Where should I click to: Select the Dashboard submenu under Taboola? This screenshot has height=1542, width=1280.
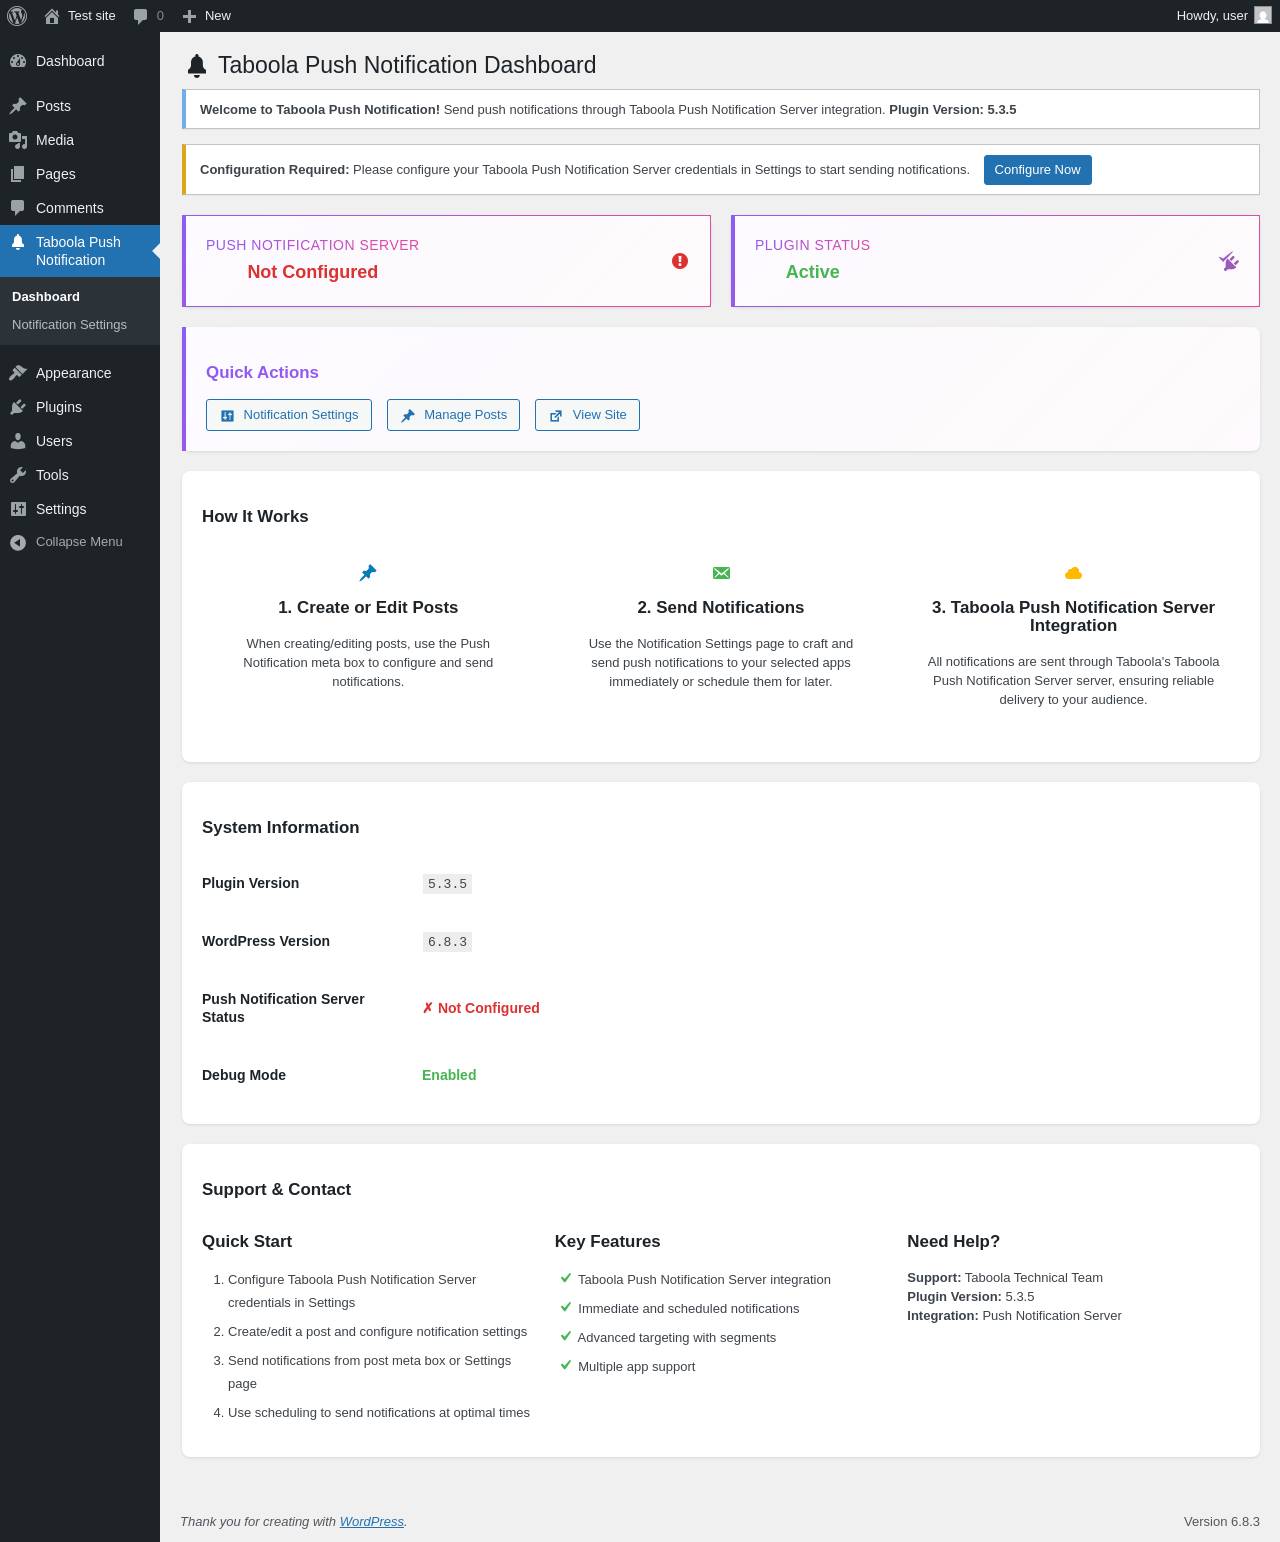tap(46, 297)
